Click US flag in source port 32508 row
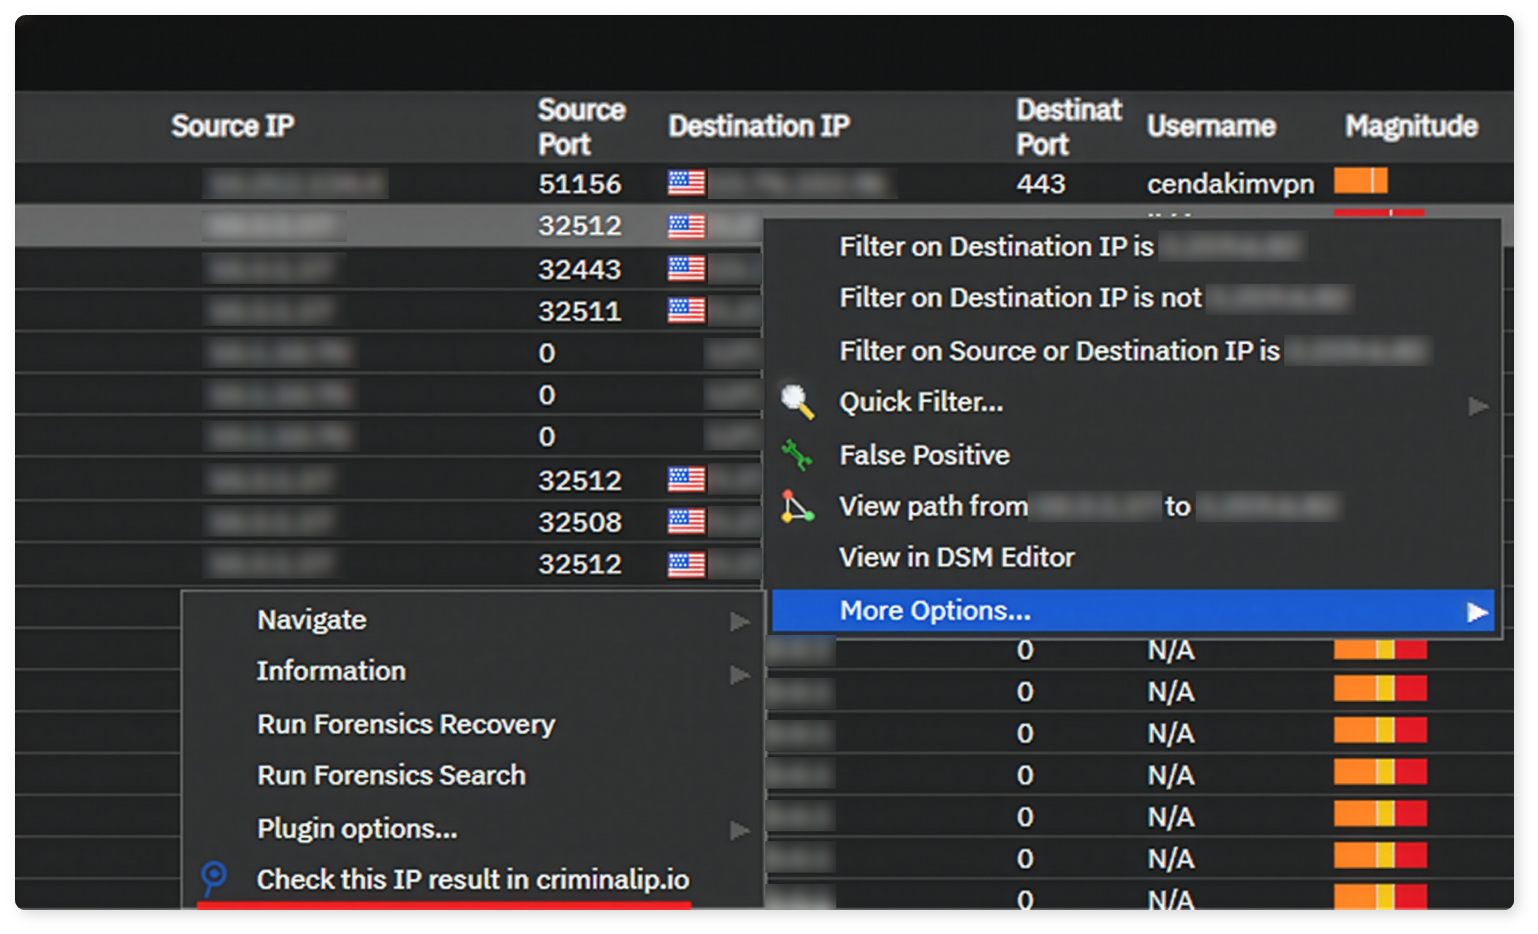This screenshot has width=1538, height=934. coord(686,521)
